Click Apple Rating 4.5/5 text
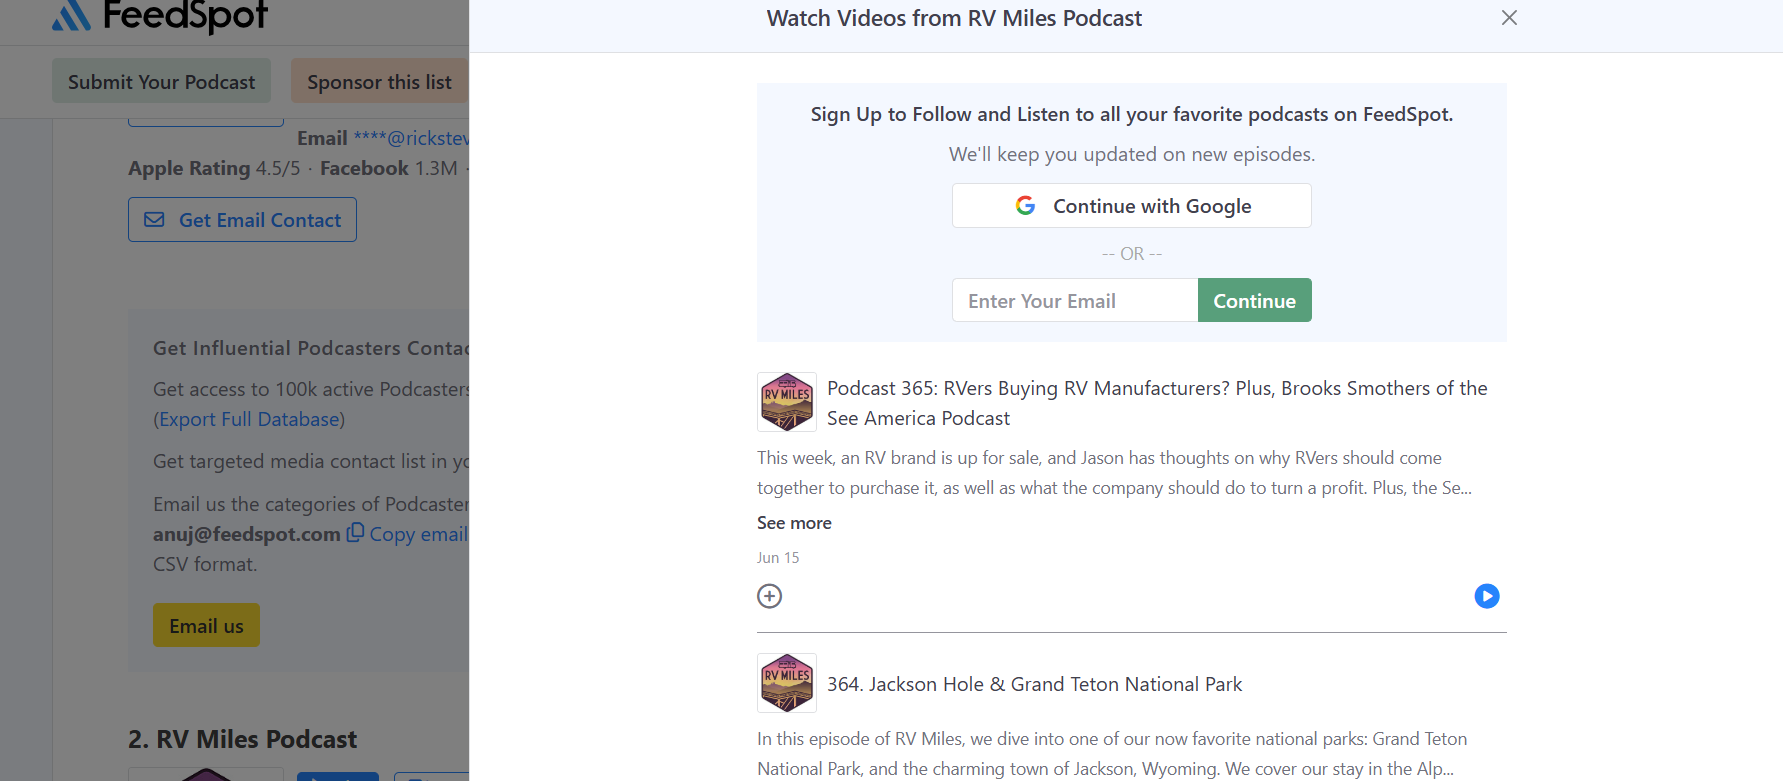Image resolution: width=1783 pixels, height=781 pixels. pos(214,168)
